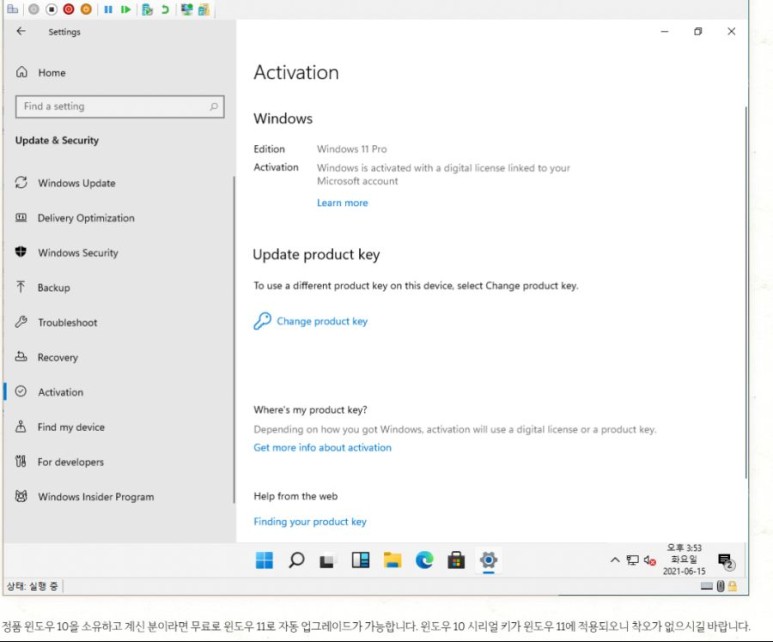
Task: Expand the system tray hidden icons chevron
Action: [615, 560]
